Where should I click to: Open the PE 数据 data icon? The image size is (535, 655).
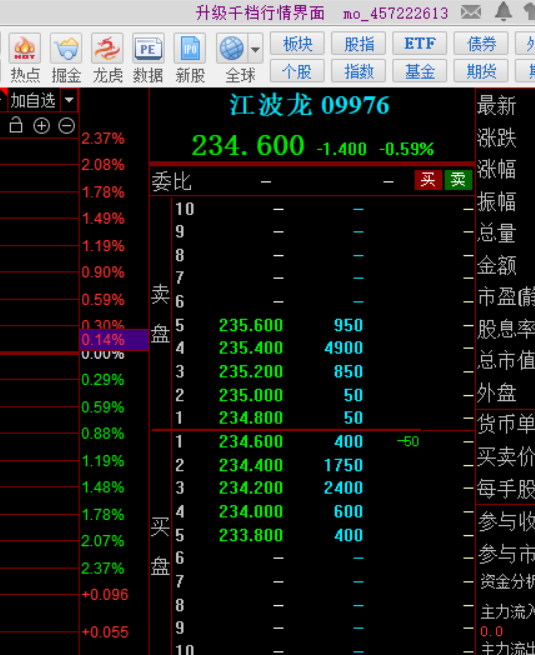148,48
